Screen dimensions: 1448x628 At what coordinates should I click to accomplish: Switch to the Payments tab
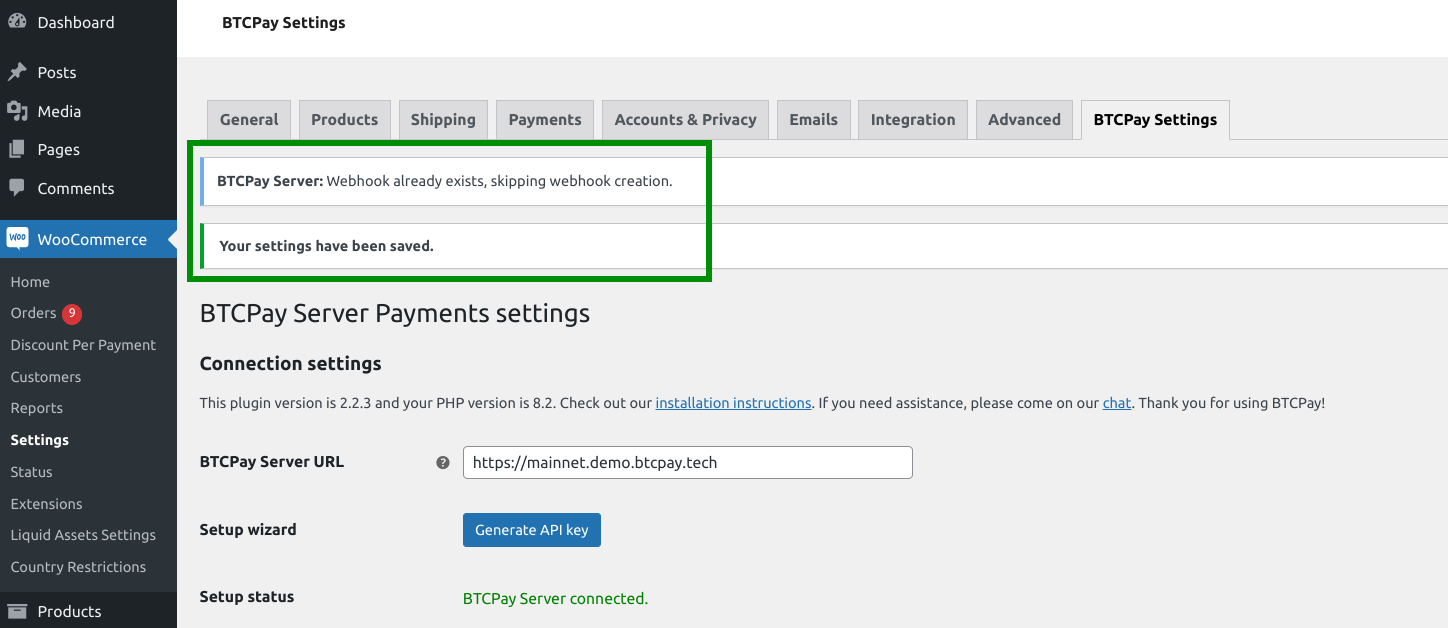[544, 119]
